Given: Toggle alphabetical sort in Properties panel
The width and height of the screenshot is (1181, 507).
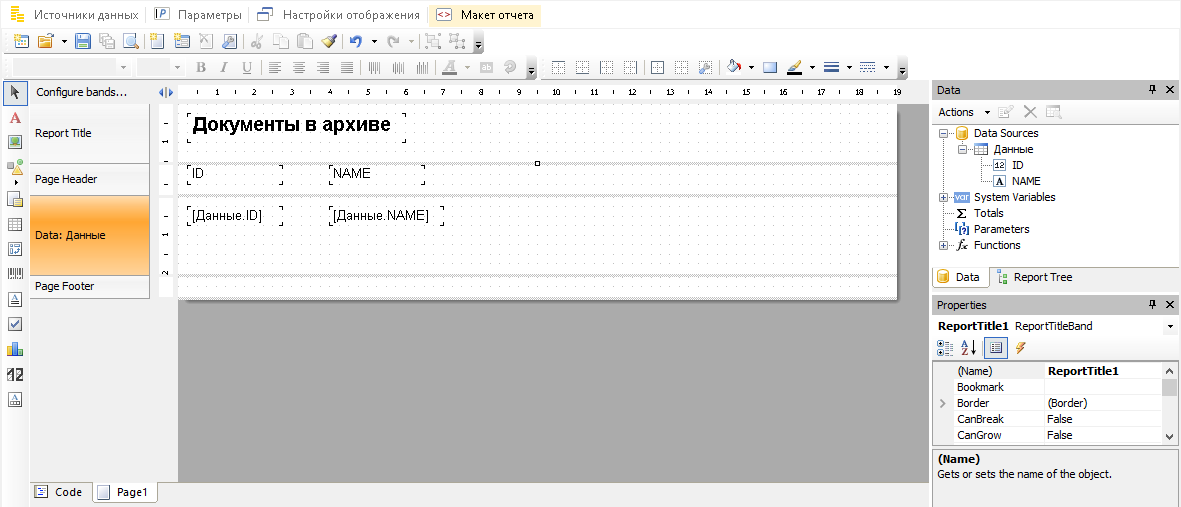Looking at the screenshot, I should pos(969,348).
